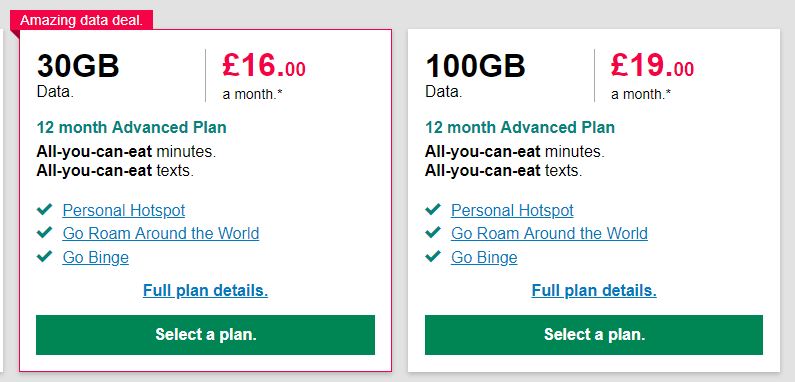The image size is (795, 382).
Task: Open Go Roam Around the World in 30GB plan
Action: coord(161,233)
